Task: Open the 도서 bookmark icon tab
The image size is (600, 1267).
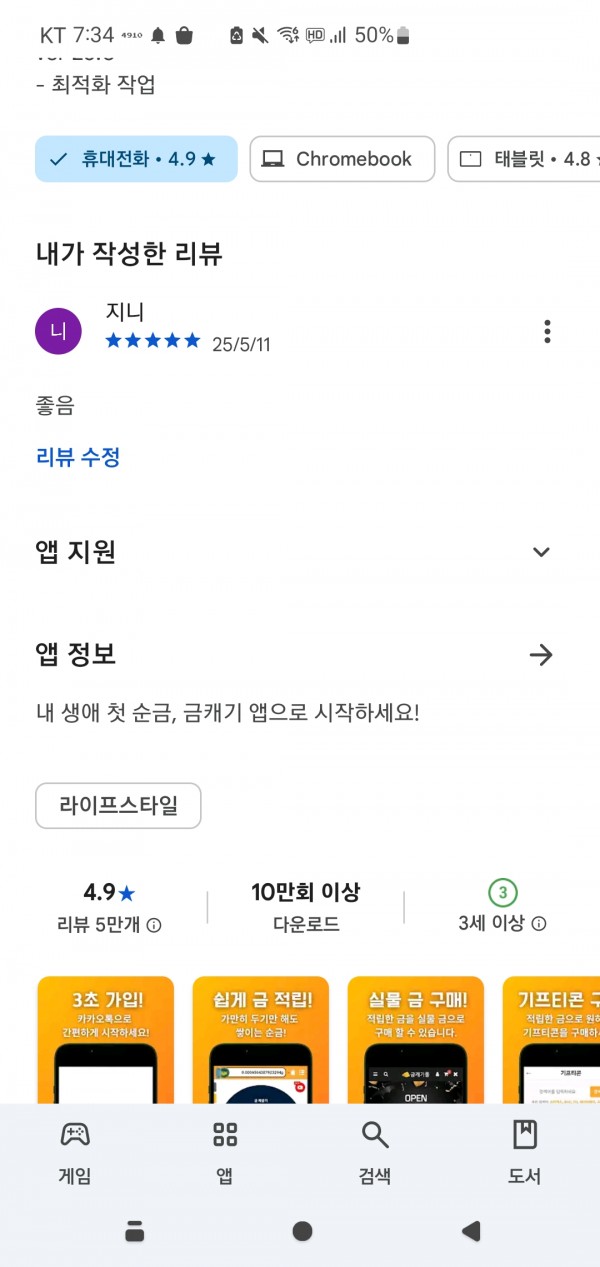Action: [525, 1134]
